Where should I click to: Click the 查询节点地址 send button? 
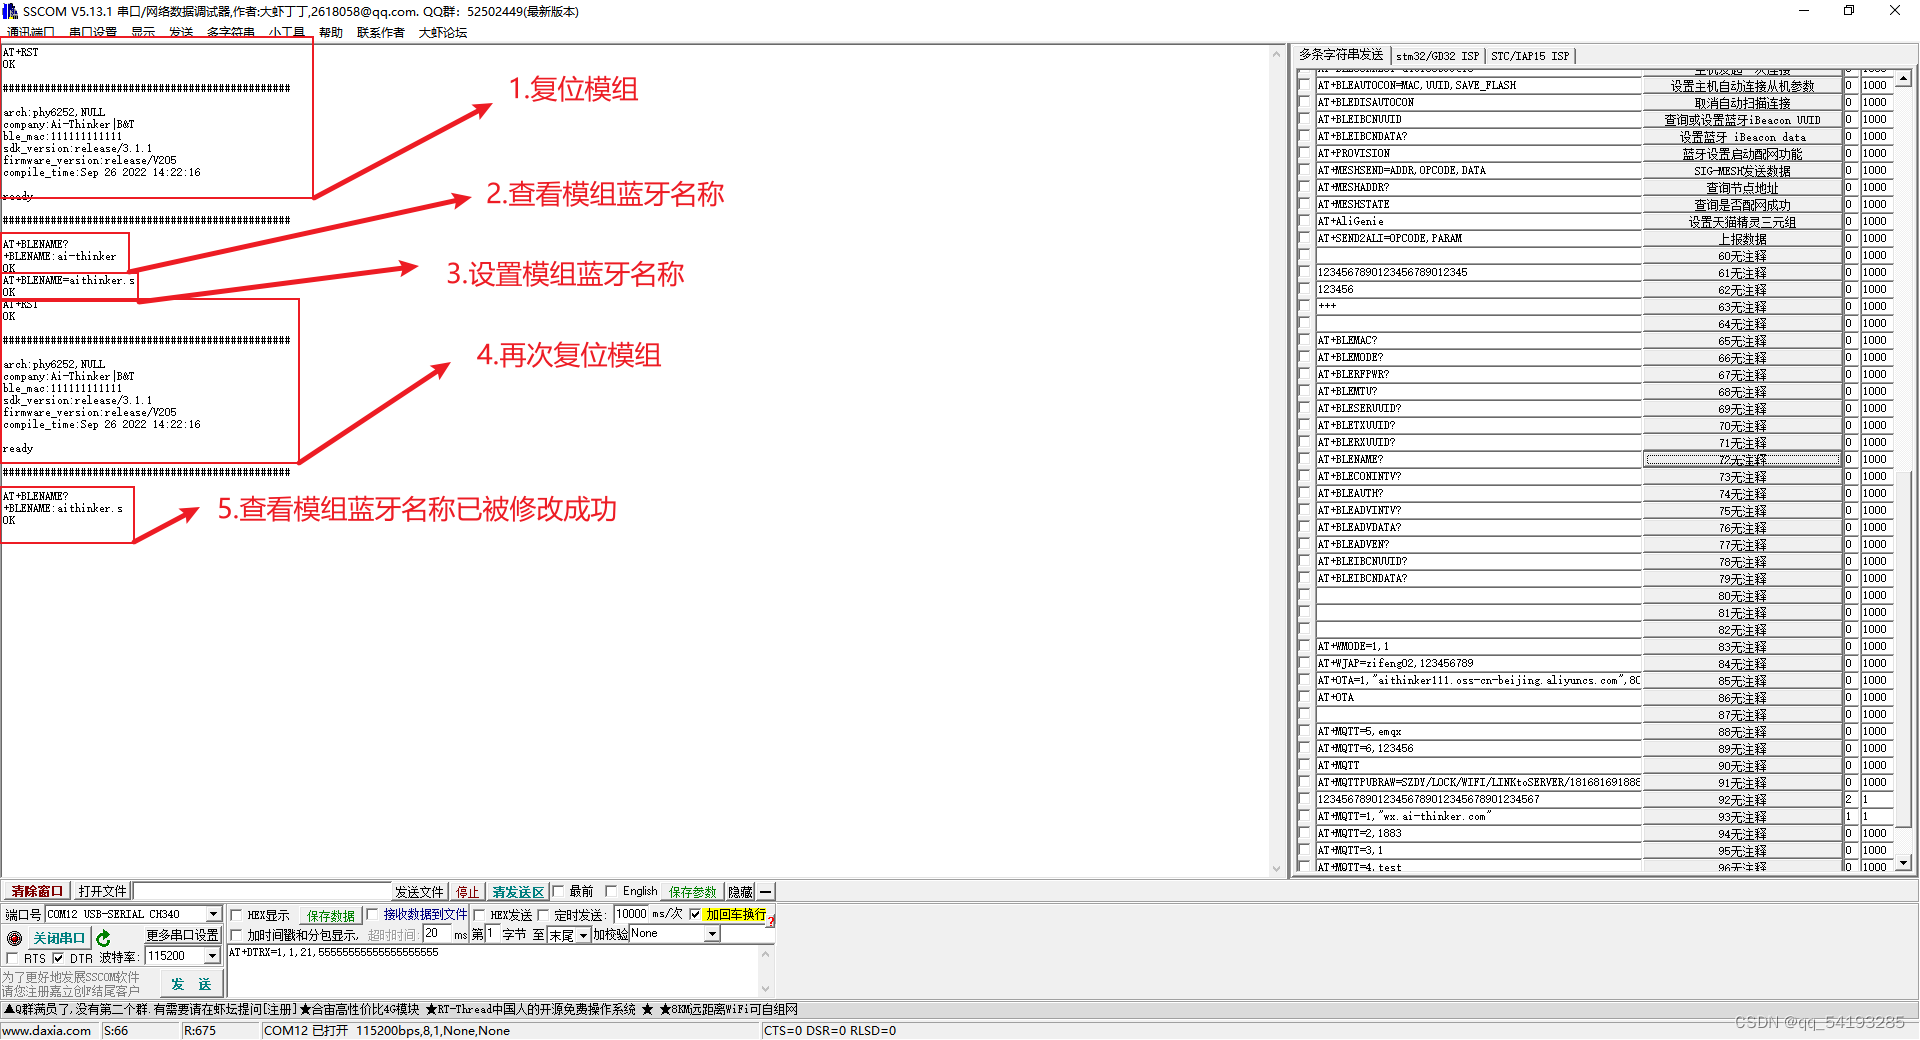pyautogui.click(x=1742, y=188)
